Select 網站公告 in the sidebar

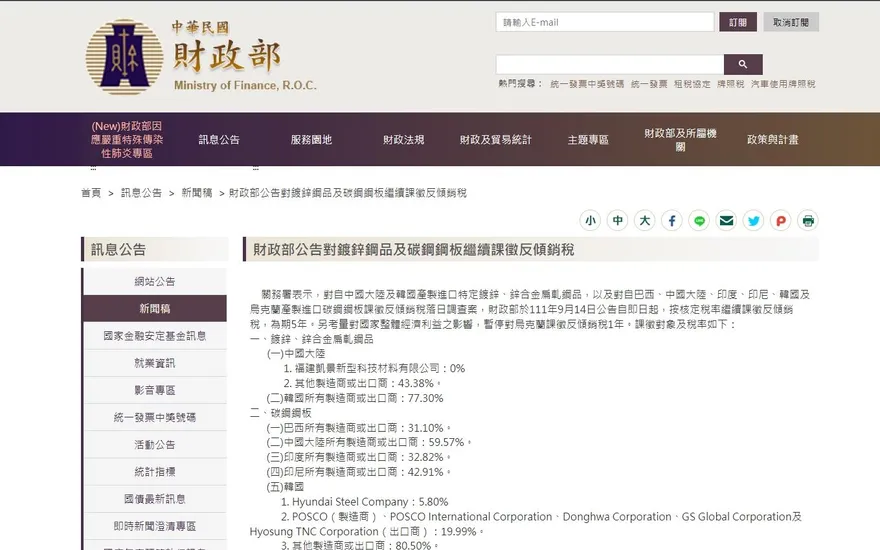coord(155,282)
